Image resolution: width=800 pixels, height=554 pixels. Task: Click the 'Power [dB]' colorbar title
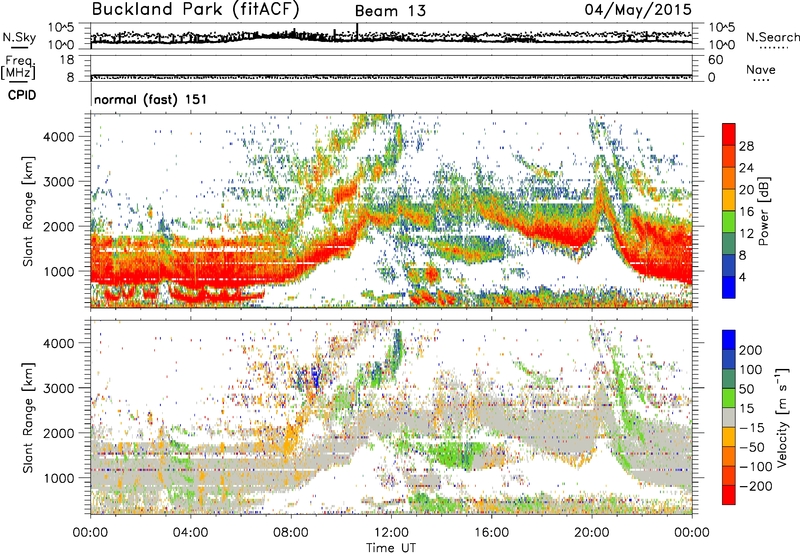coord(763,211)
